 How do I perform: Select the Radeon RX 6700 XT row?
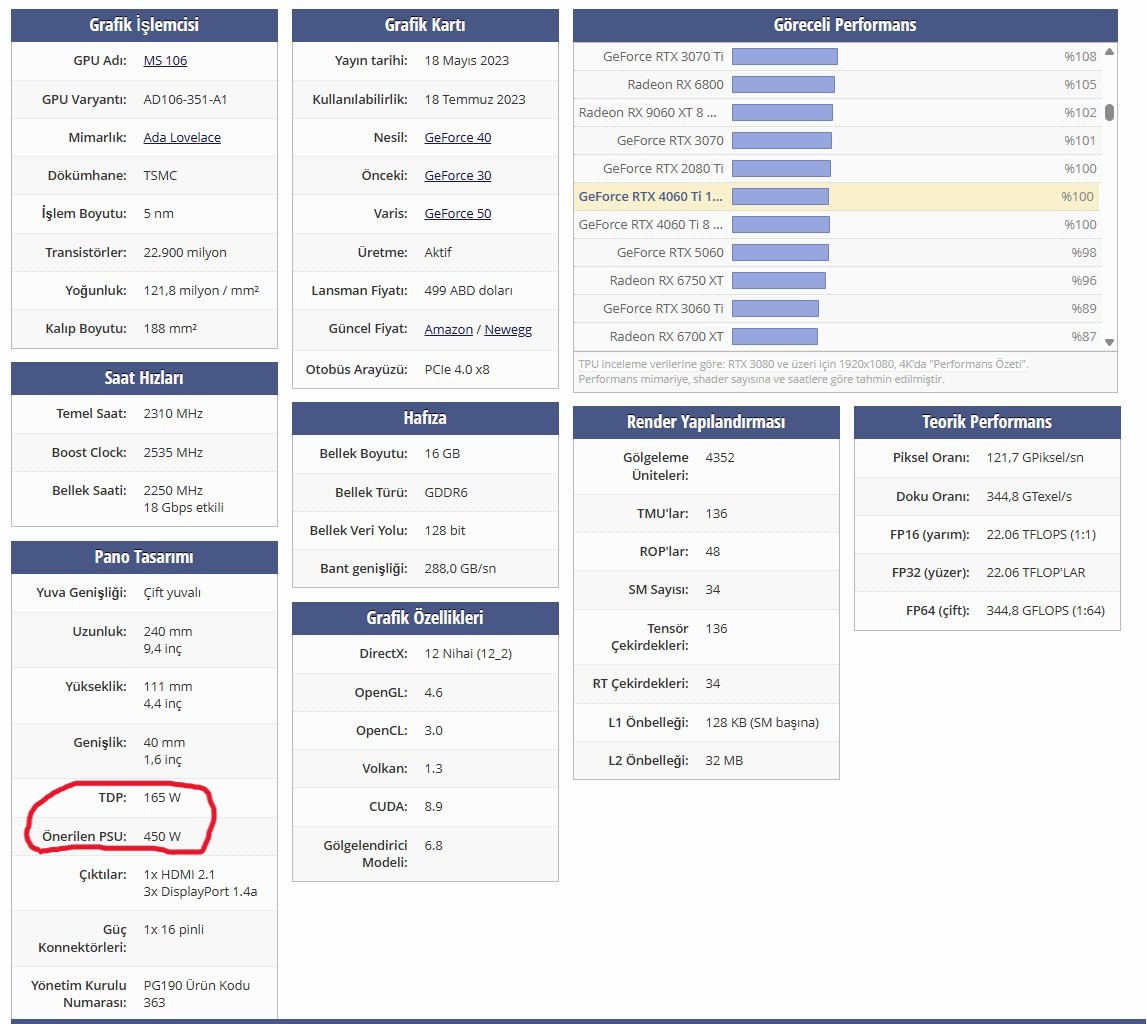pos(836,336)
